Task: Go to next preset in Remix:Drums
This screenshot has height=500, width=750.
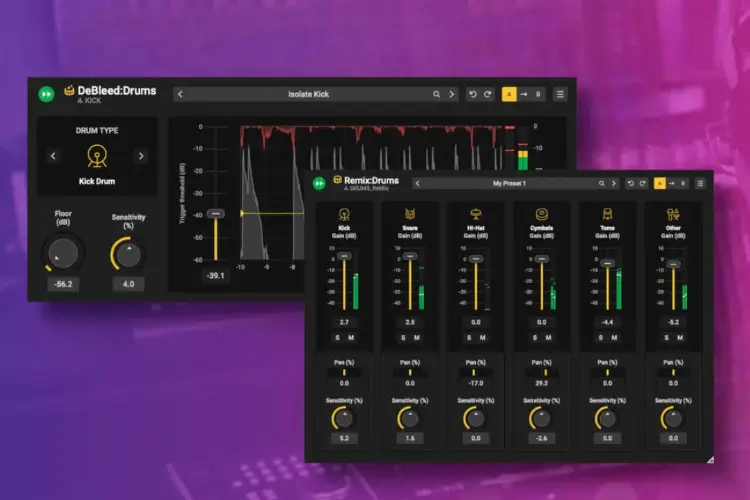Action: 614,183
